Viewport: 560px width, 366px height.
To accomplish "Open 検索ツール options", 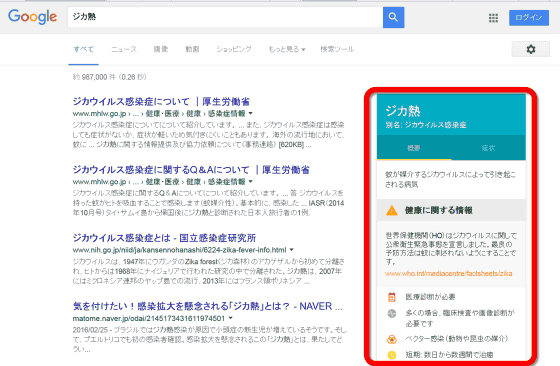I will (337, 49).
